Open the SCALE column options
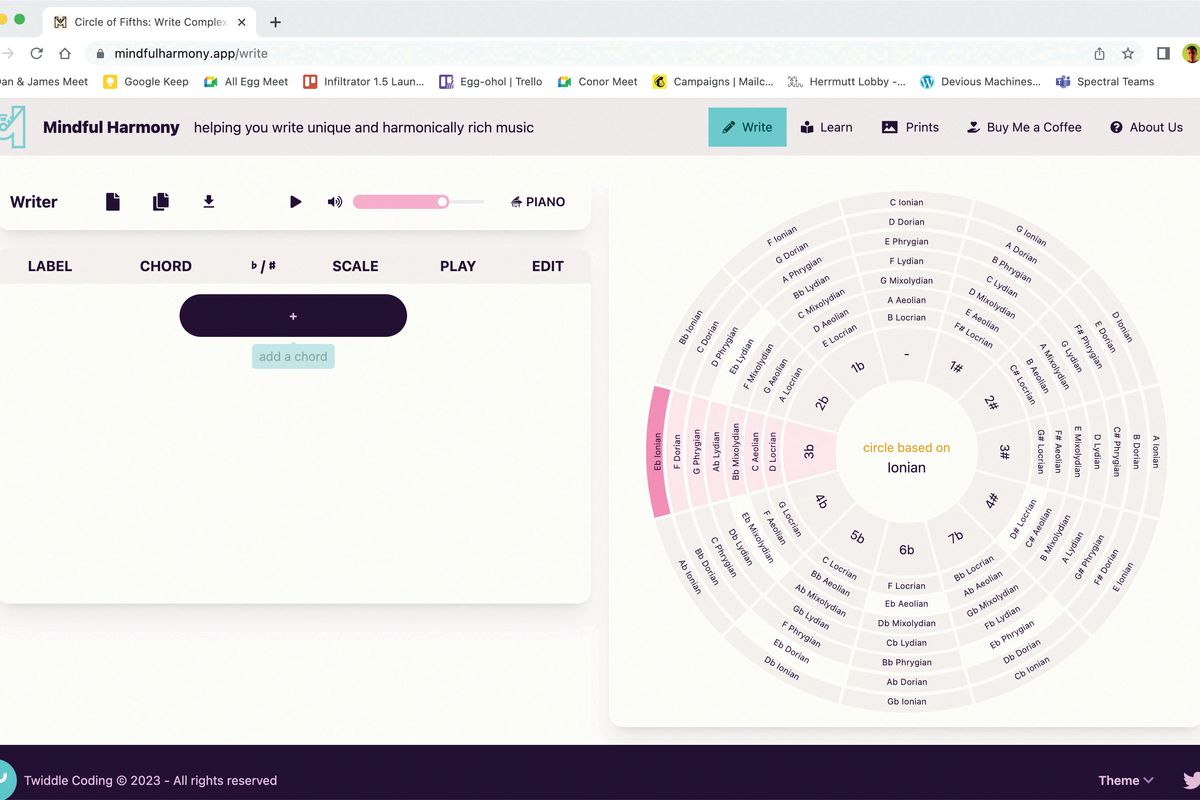The image size is (1200, 800). click(x=355, y=266)
